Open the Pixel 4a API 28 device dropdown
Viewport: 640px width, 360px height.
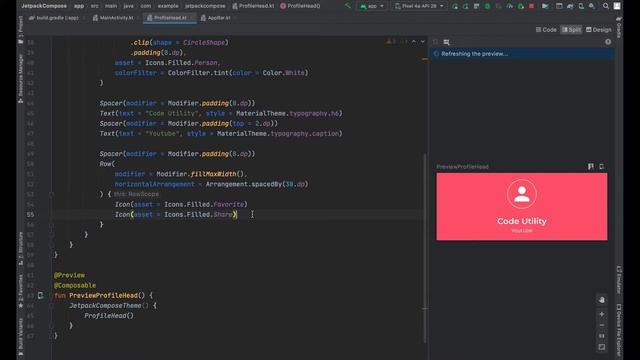(419, 6)
